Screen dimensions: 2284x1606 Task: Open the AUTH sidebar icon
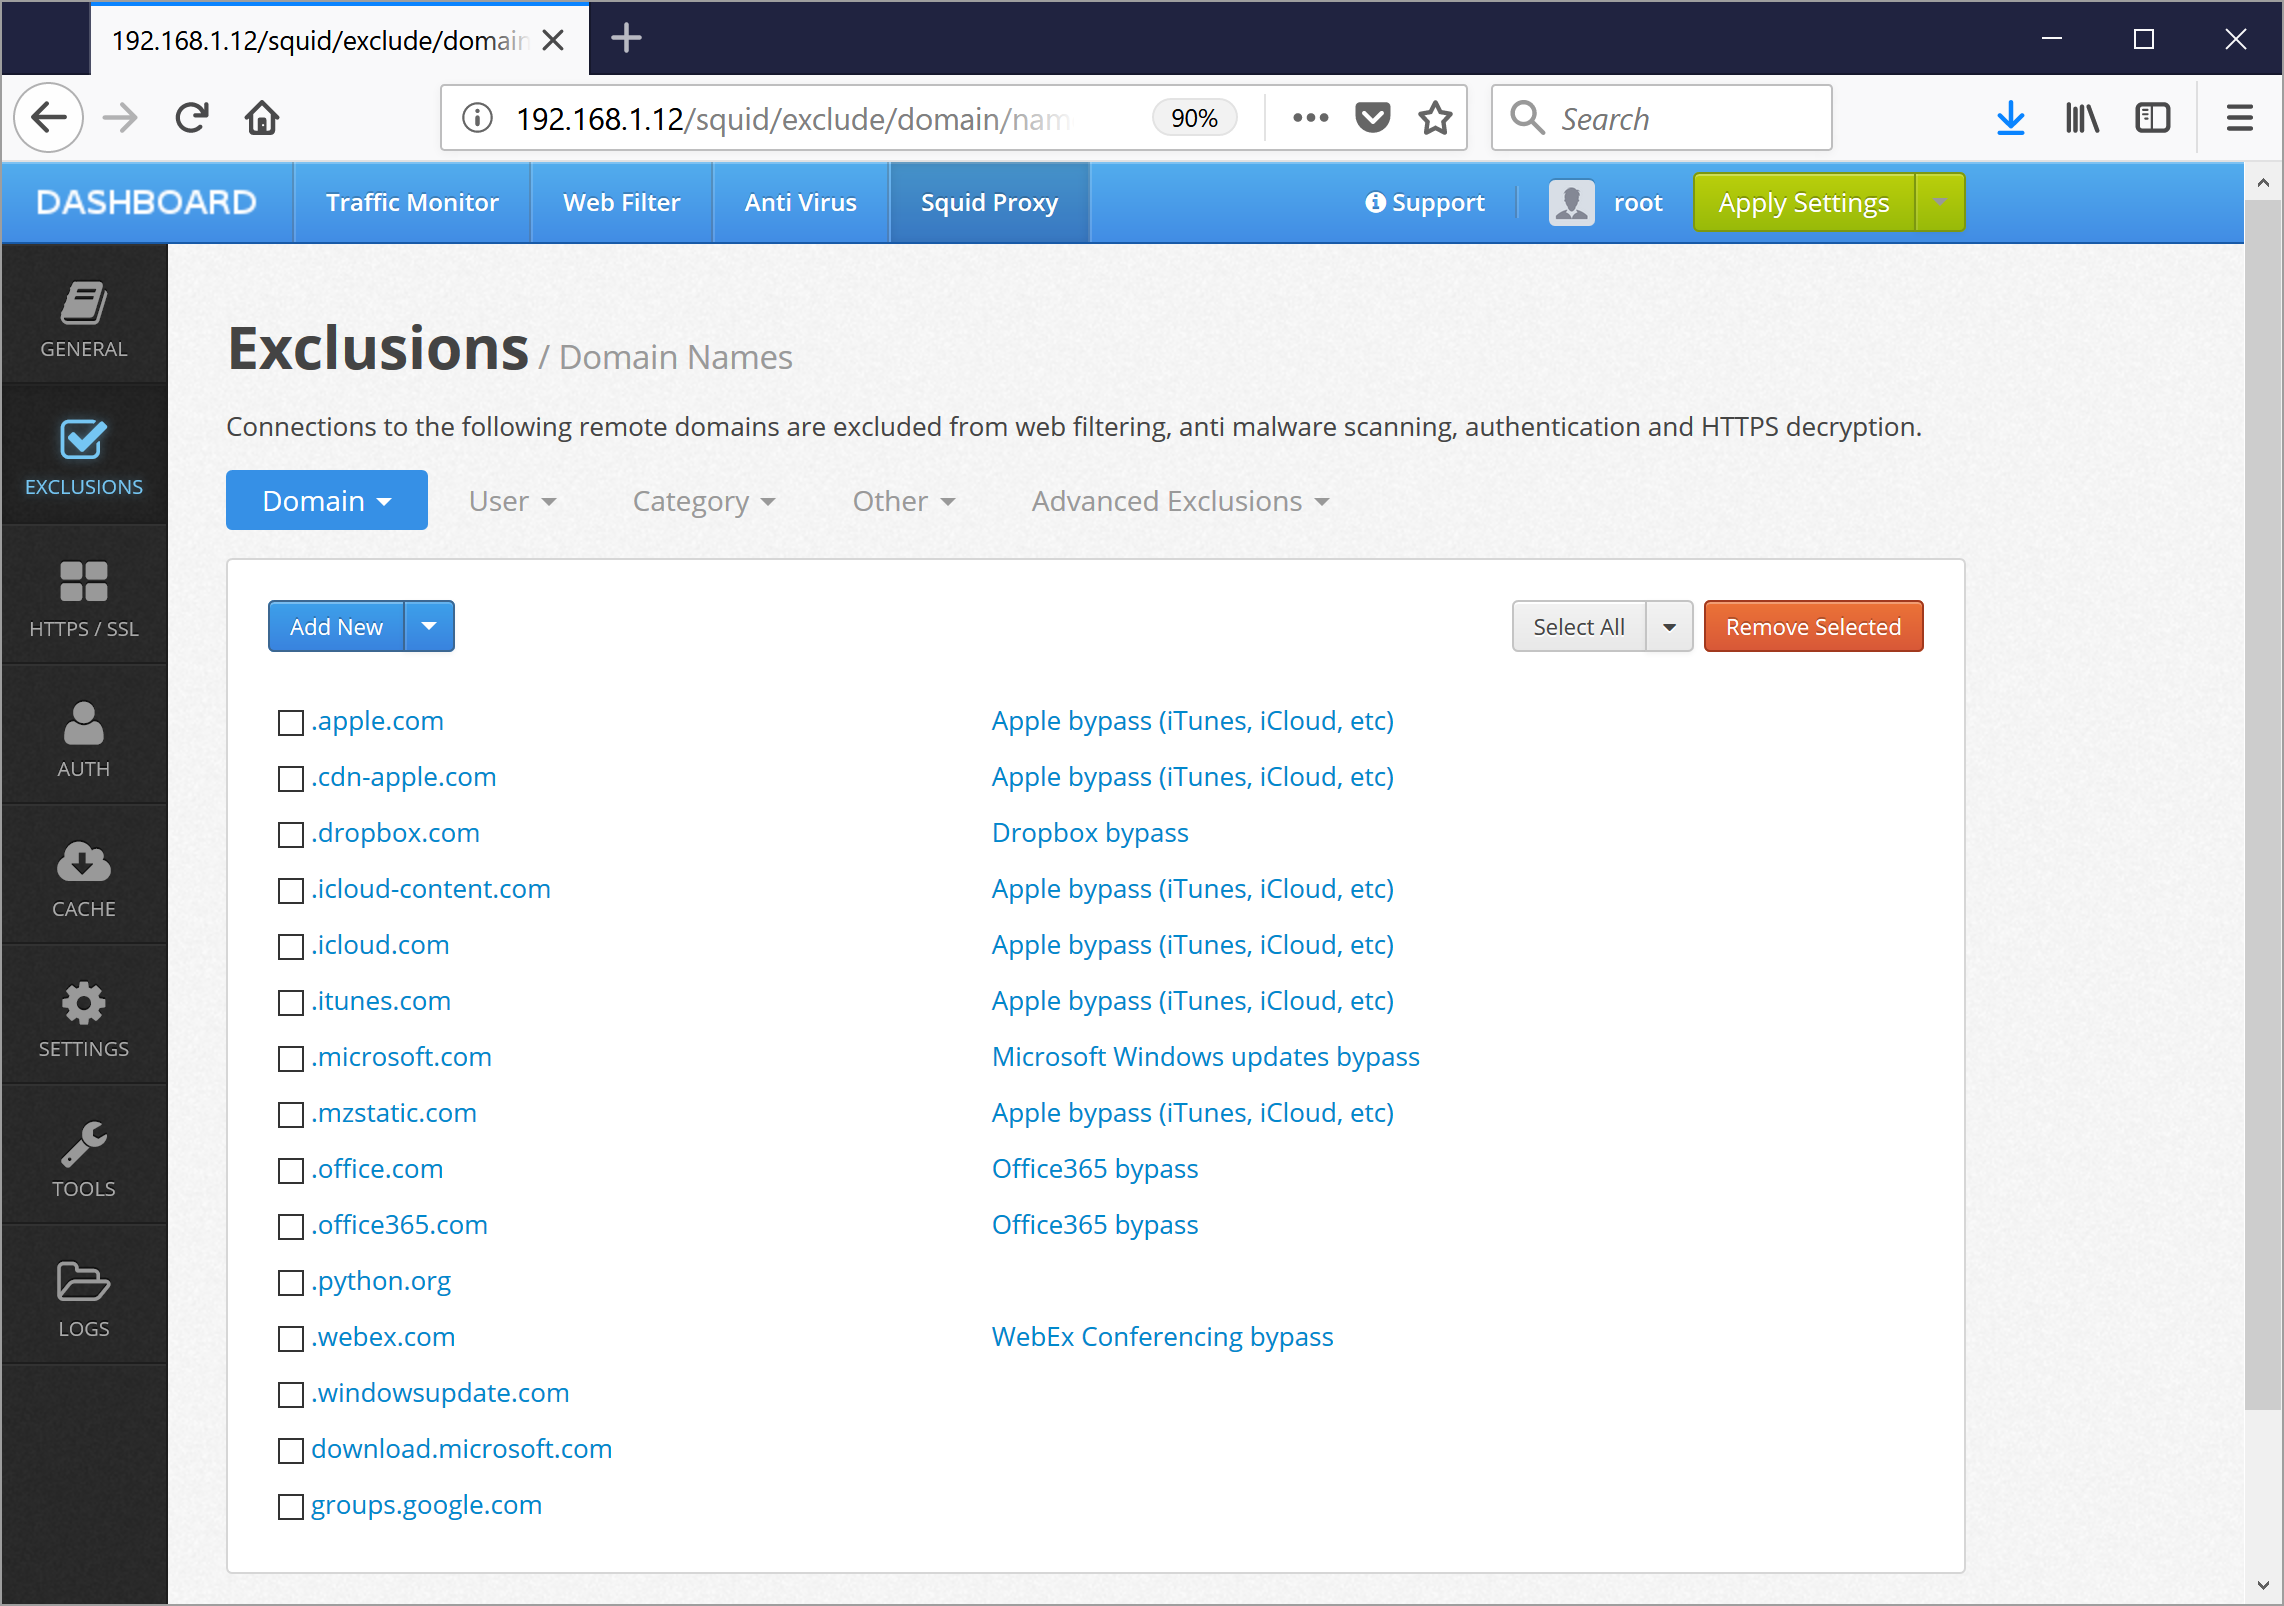[x=82, y=732]
